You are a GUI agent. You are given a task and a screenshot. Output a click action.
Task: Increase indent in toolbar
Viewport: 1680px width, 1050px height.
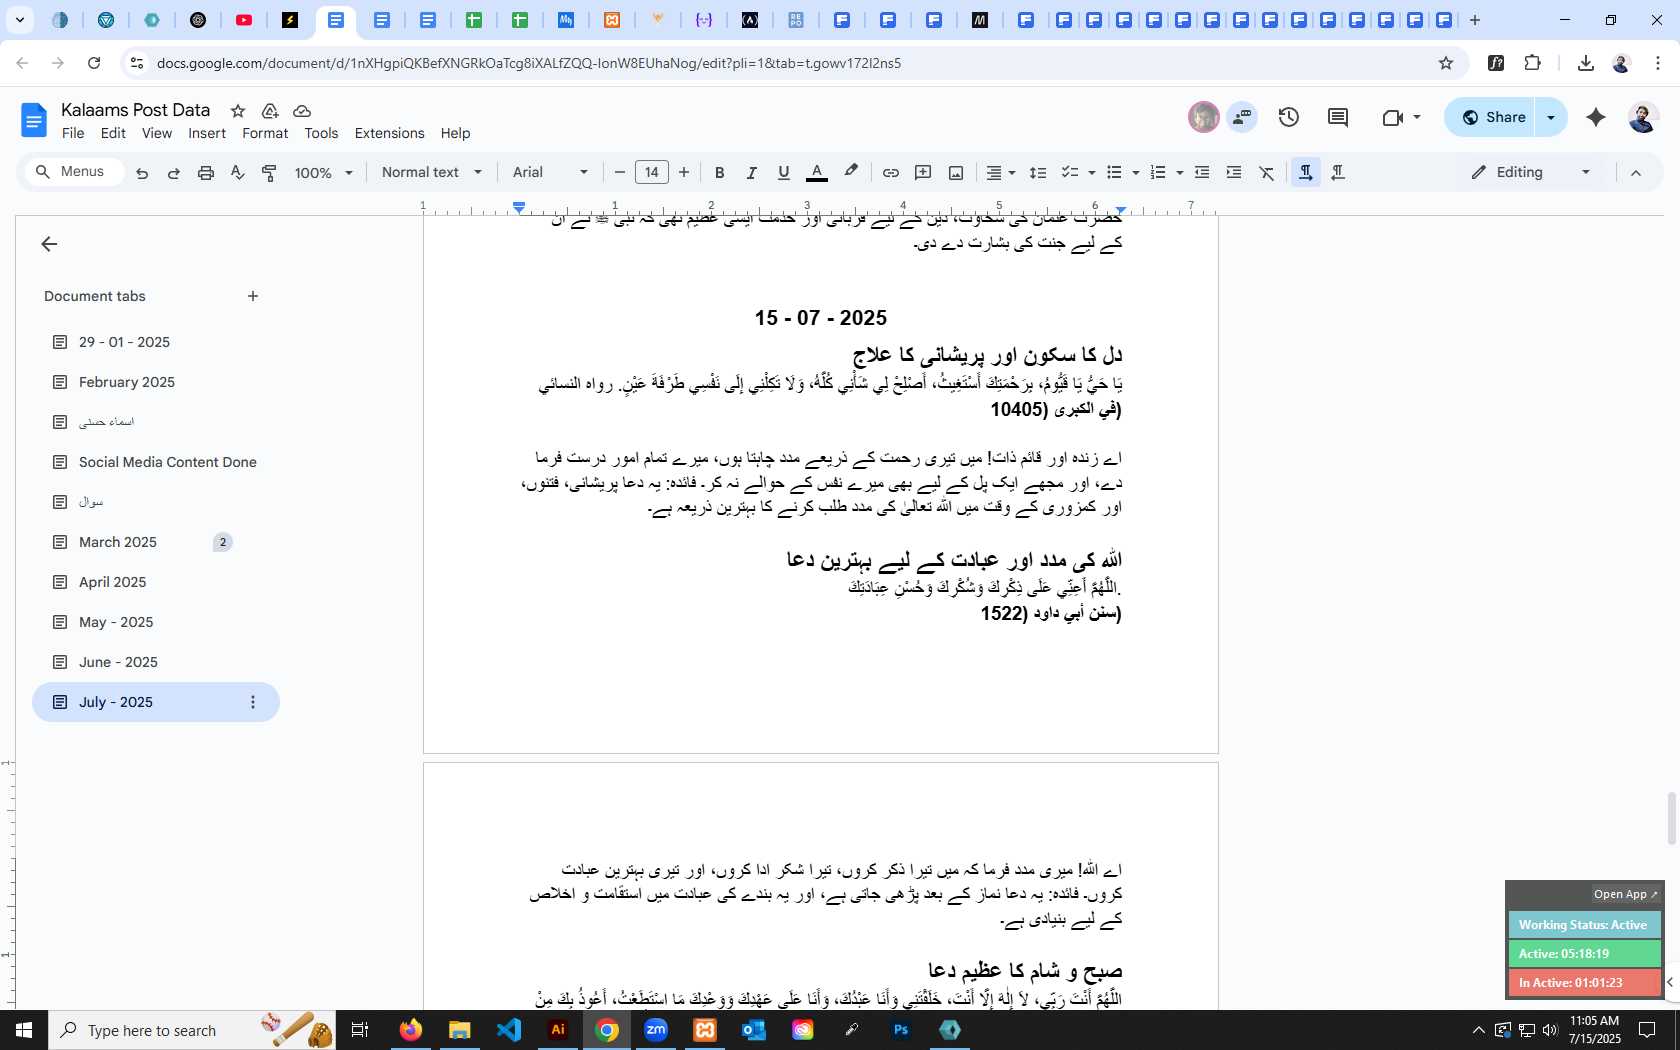(1234, 173)
